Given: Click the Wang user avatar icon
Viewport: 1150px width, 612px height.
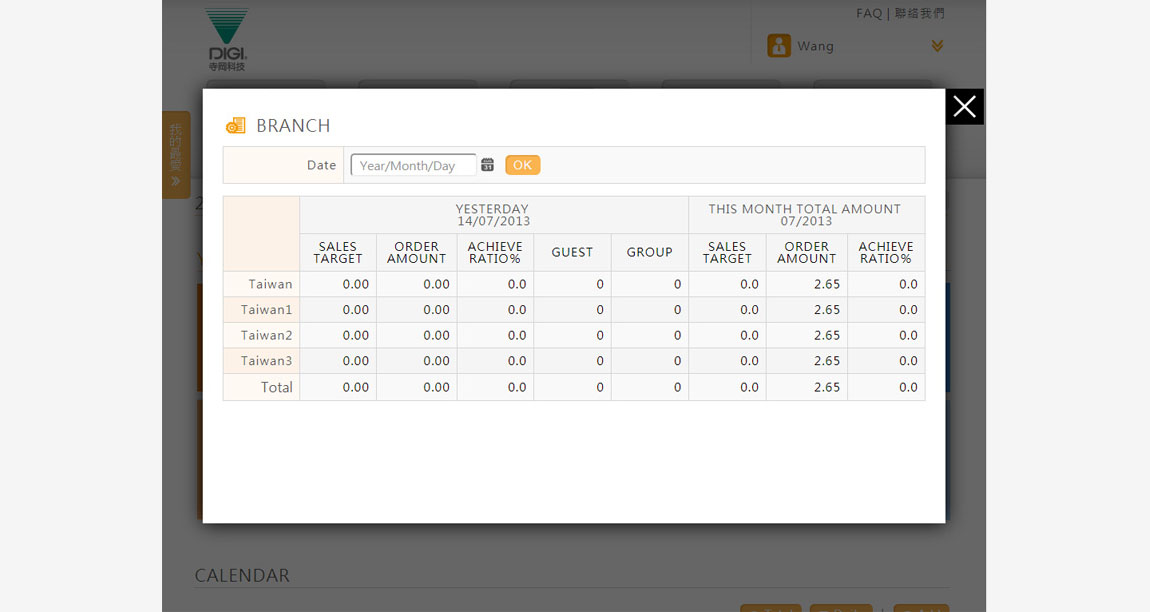Looking at the screenshot, I should (778, 46).
